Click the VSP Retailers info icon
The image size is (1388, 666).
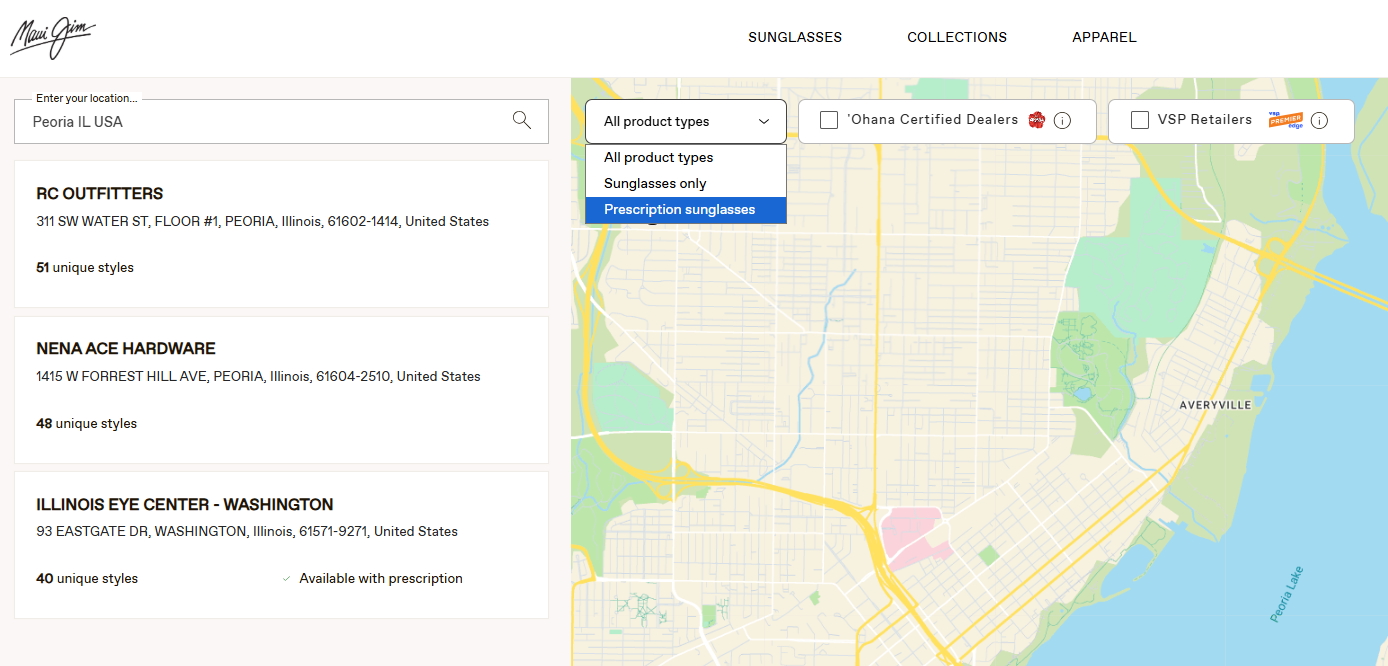[x=1319, y=121]
